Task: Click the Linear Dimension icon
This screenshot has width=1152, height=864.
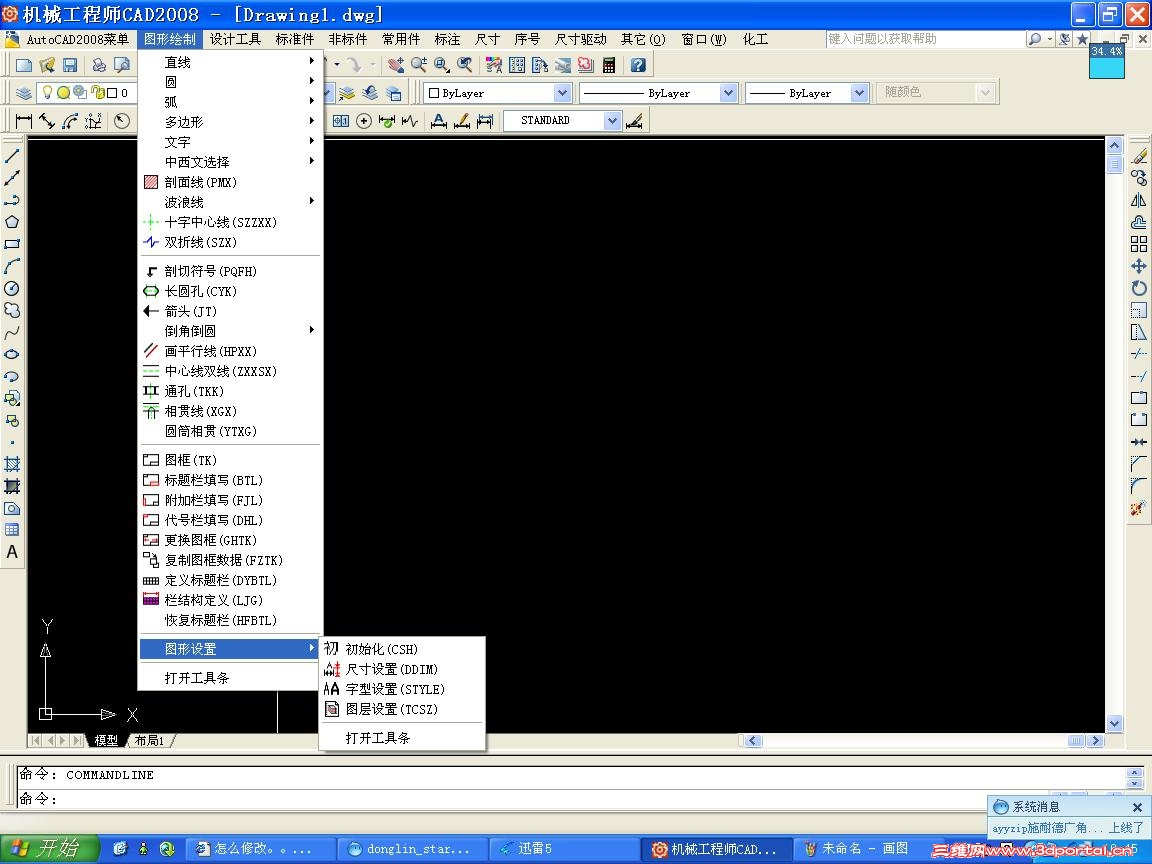Action: tap(24, 120)
